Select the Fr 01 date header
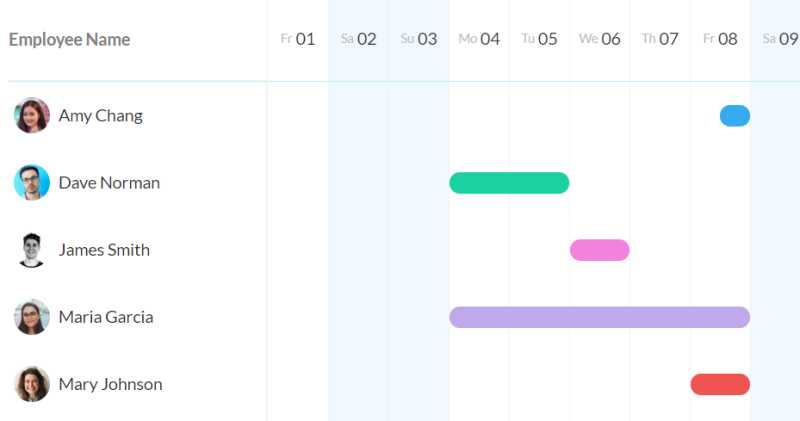Image resolution: width=800 pixels, height=421 pixels. coord(298,39)
